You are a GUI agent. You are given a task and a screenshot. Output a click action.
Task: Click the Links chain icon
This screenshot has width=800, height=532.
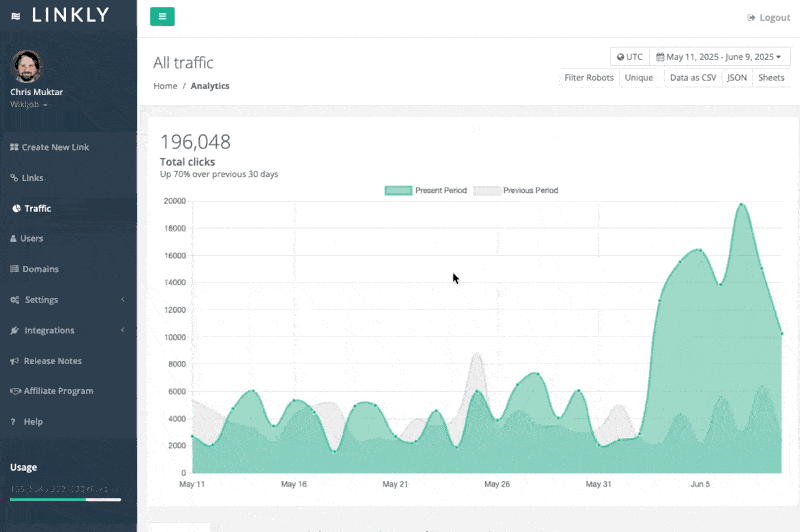point(14,178)
